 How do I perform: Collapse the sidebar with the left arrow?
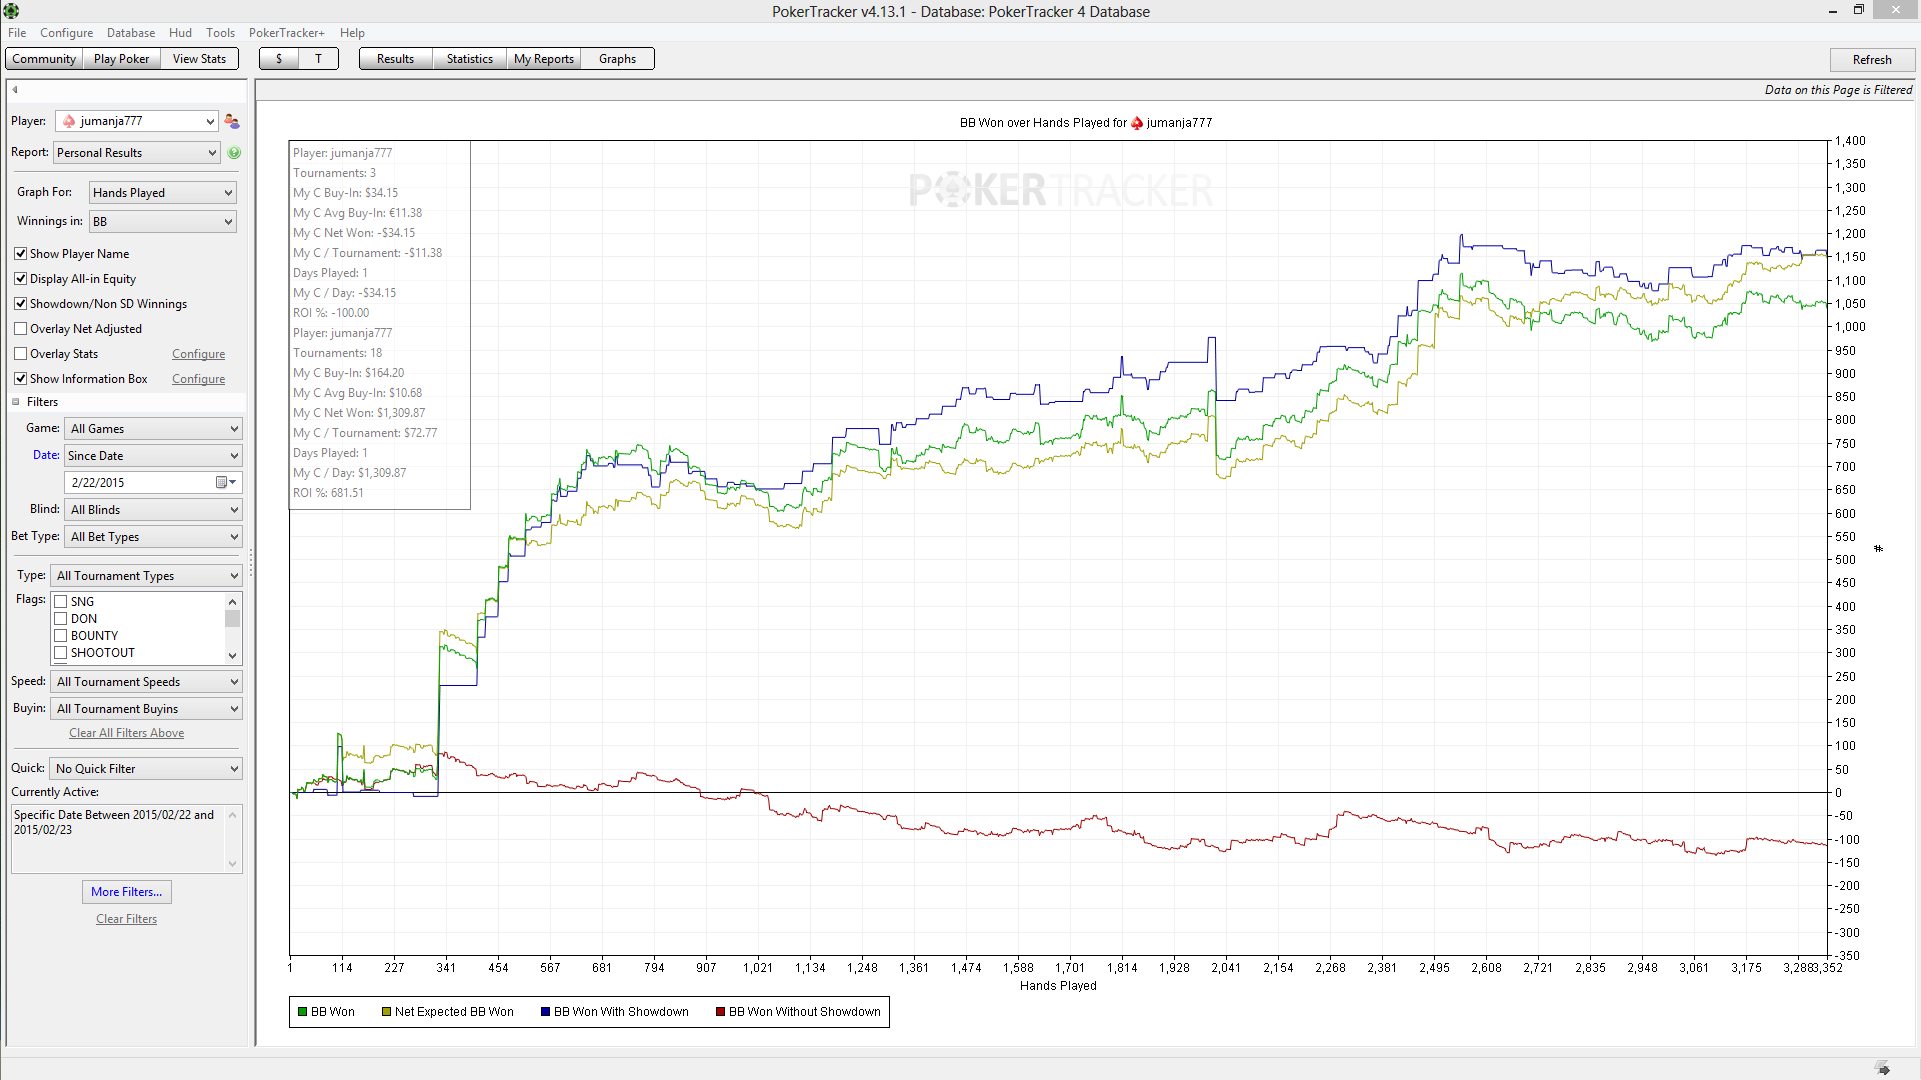(15, 90)
